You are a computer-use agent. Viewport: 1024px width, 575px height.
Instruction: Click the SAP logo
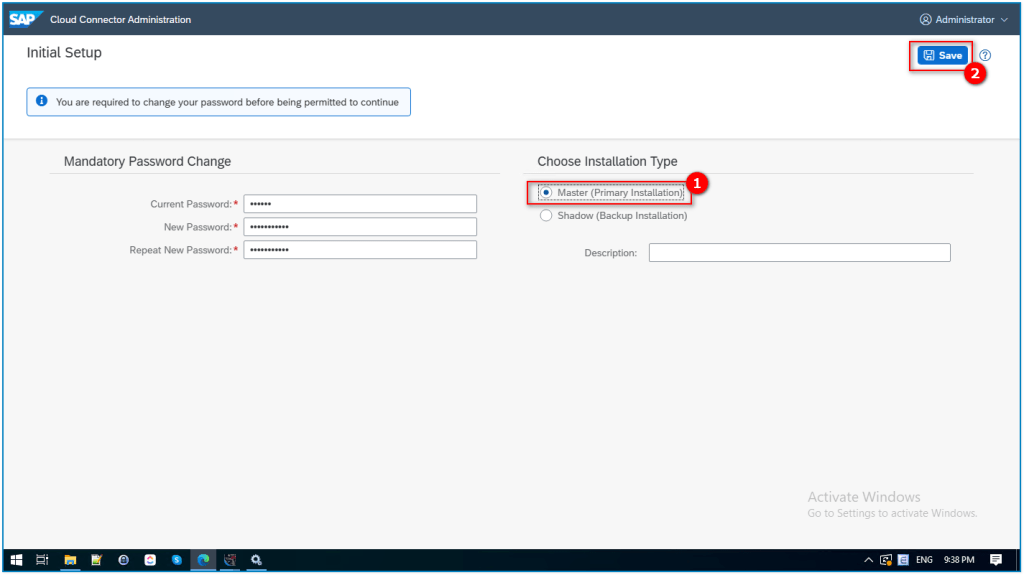coord(23,19)
